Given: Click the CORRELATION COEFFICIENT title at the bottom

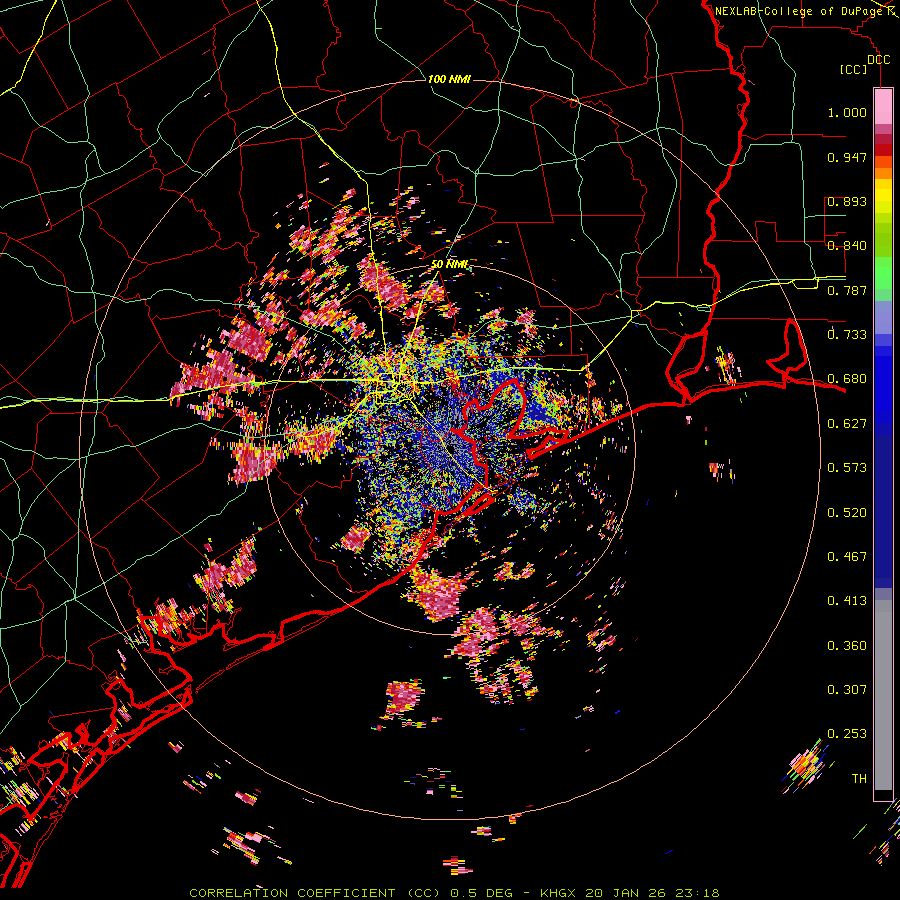Looking at the screenshot, I should pos(292,893).
